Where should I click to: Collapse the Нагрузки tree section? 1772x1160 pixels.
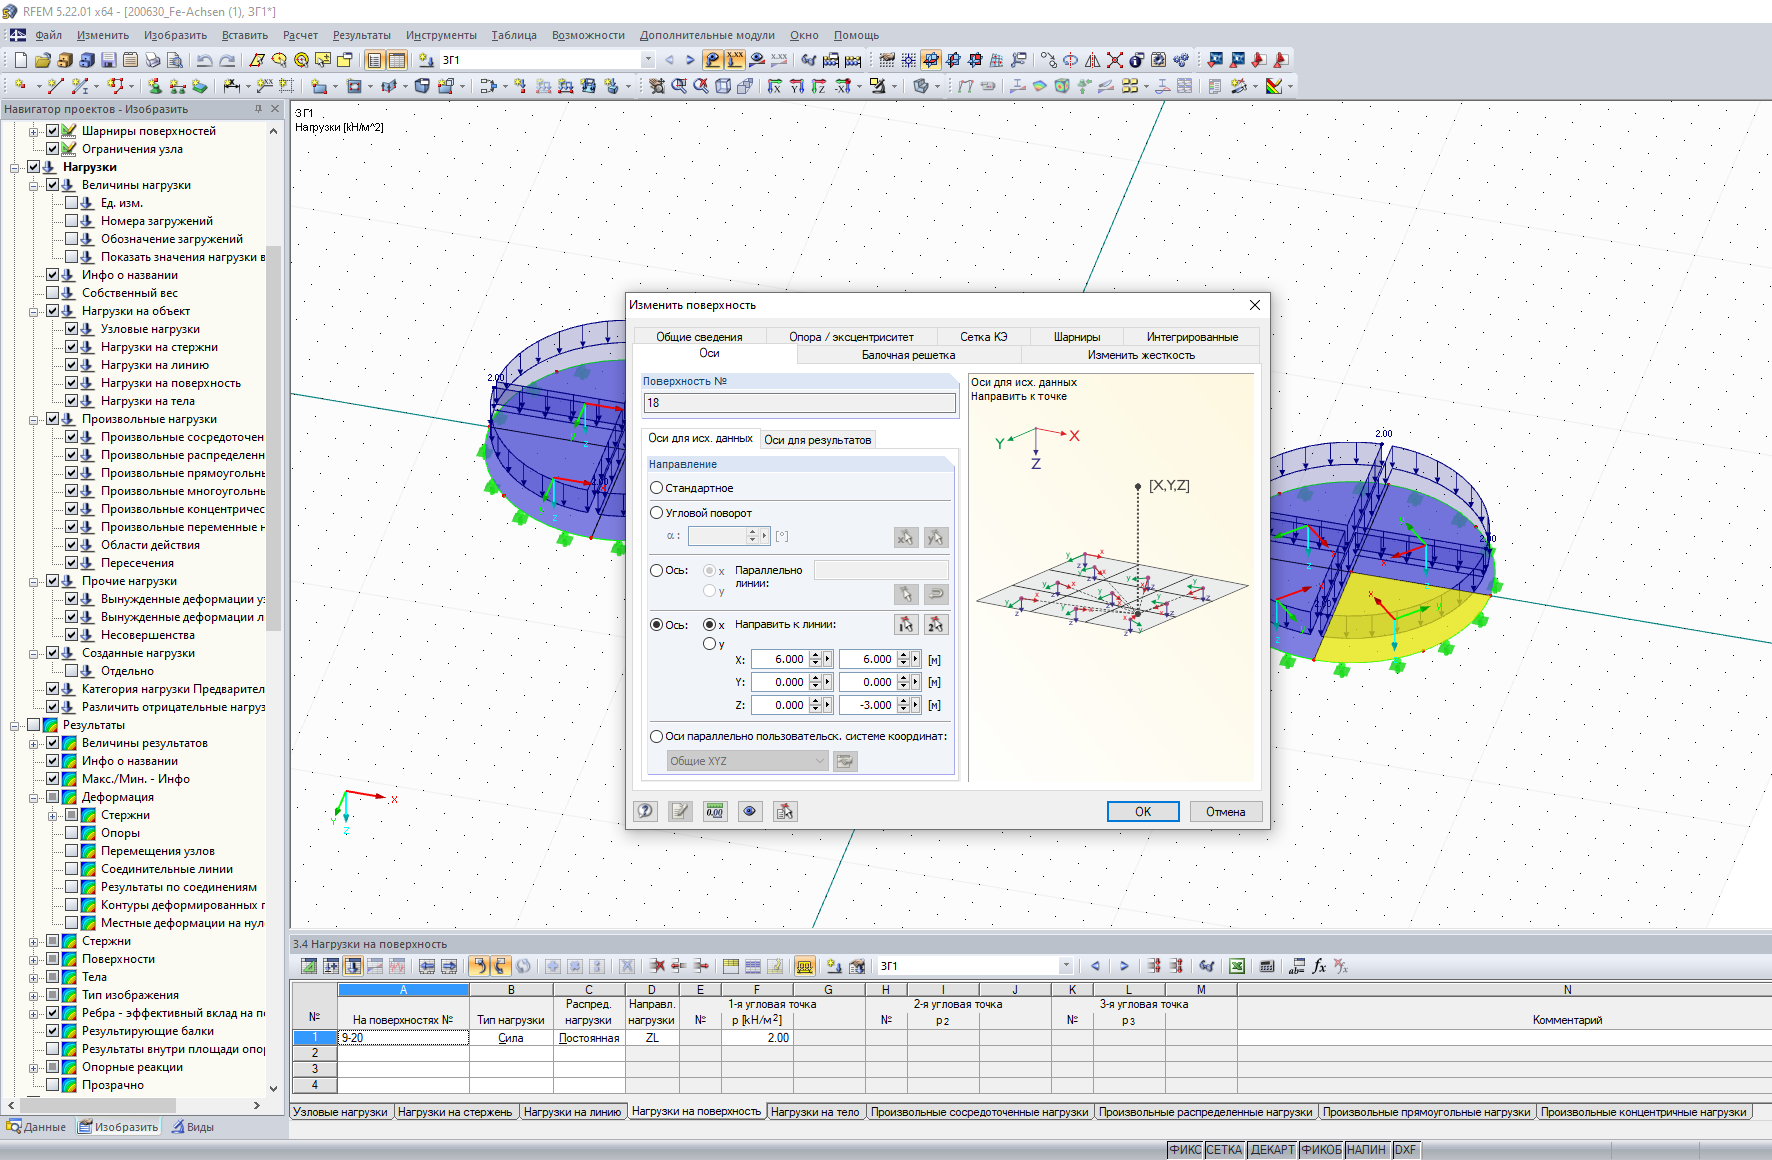click(15, 167)
